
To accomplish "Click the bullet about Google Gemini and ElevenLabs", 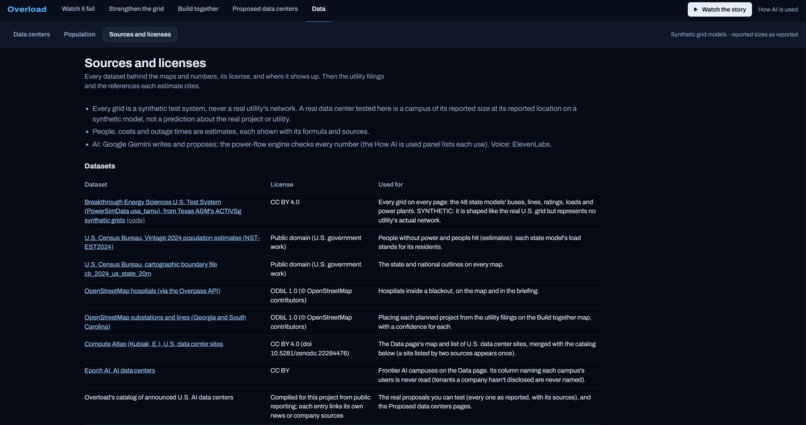I will (322, 144).
